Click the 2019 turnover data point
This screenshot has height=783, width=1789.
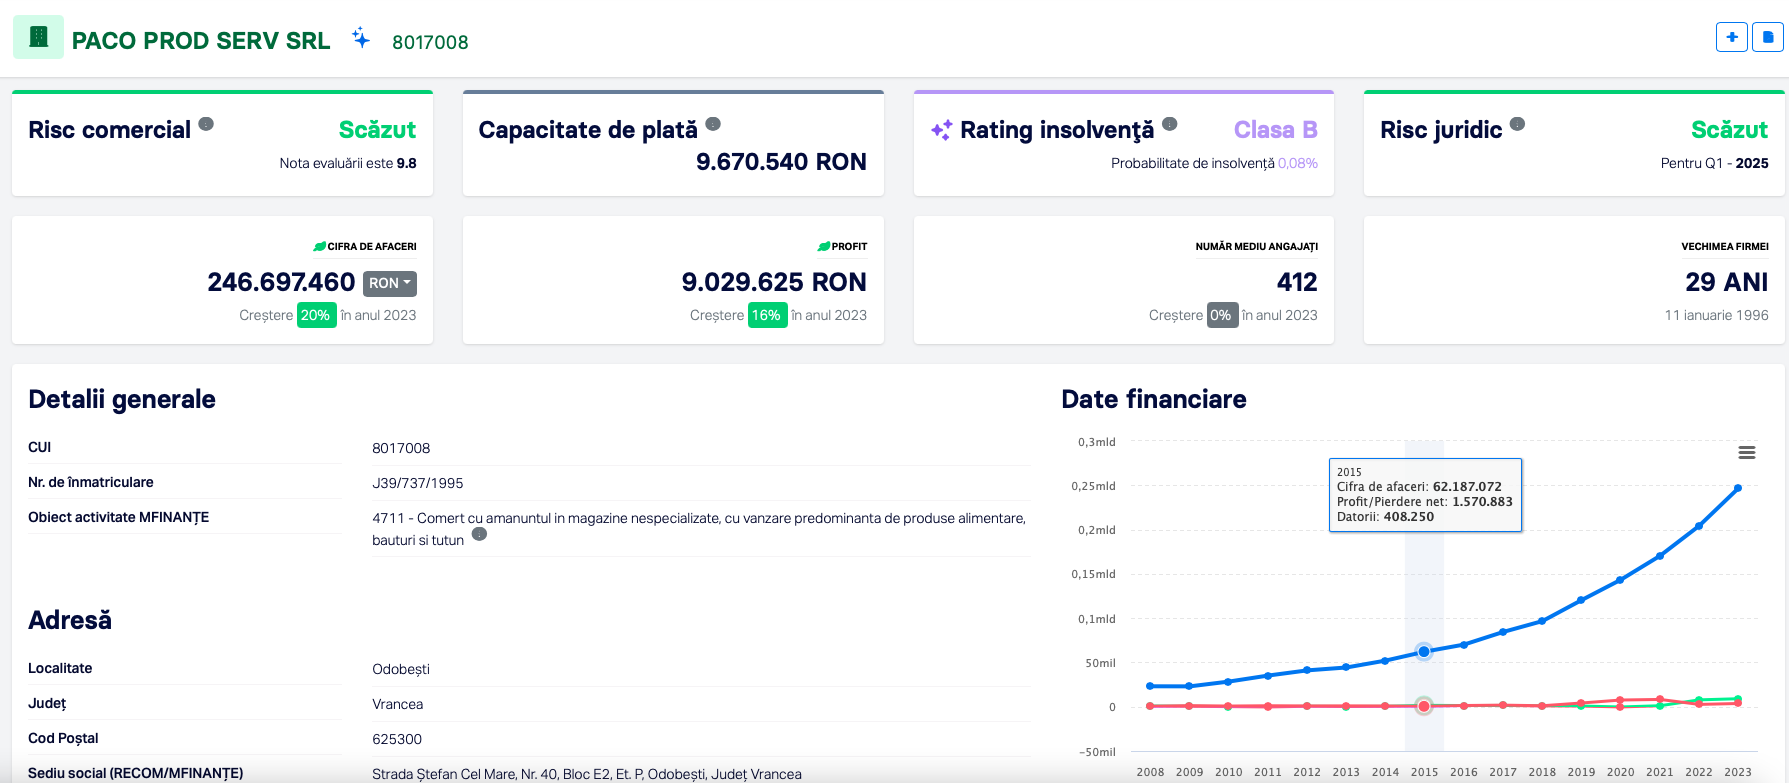point(1581,600)
